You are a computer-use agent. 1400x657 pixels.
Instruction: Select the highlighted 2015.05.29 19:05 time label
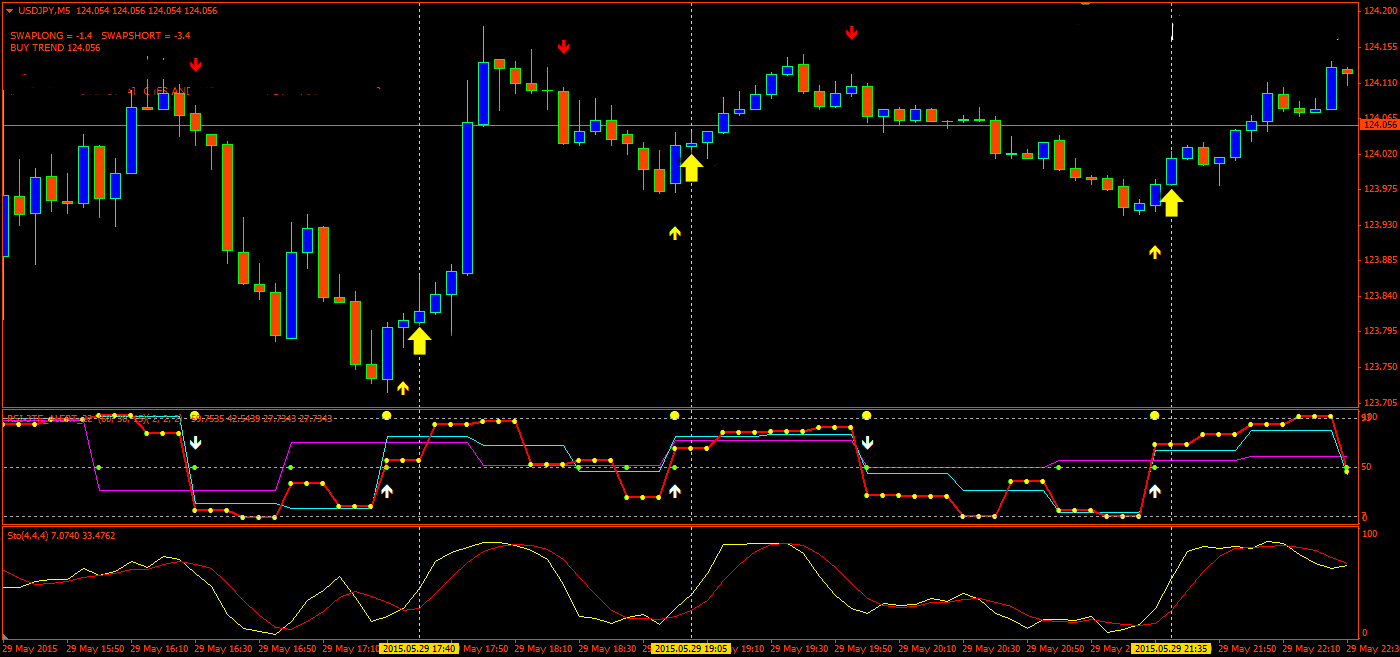coord(691,648)
